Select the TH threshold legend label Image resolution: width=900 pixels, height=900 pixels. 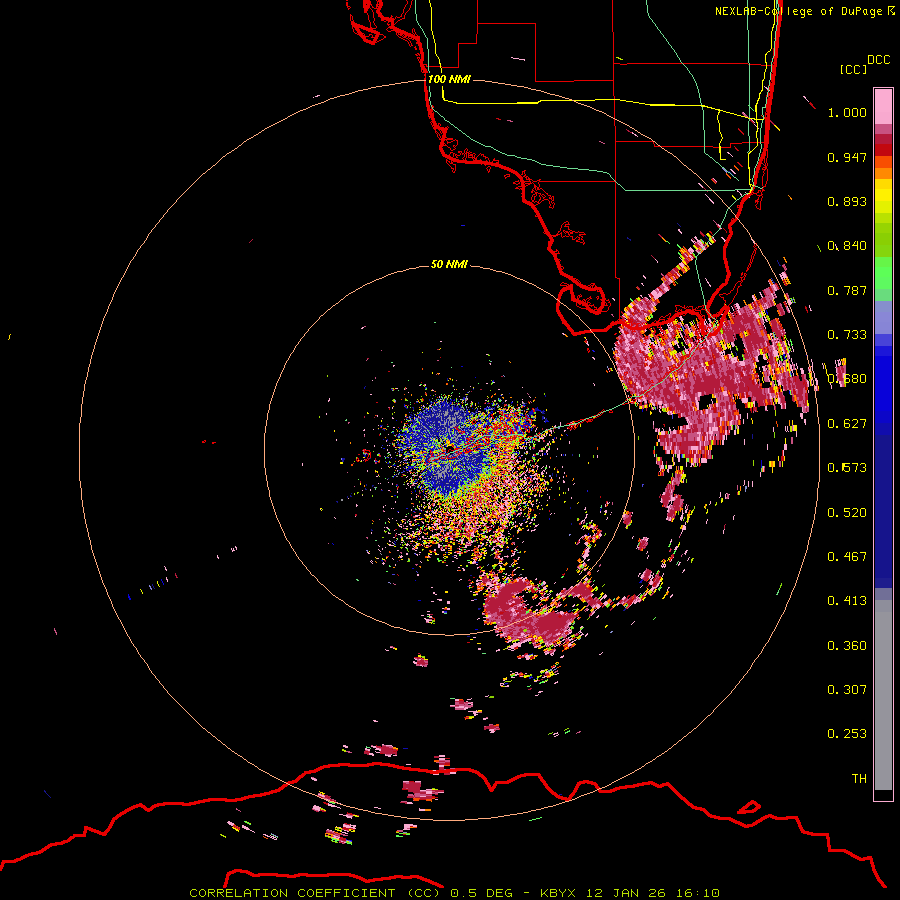click(x=859, y=779)
